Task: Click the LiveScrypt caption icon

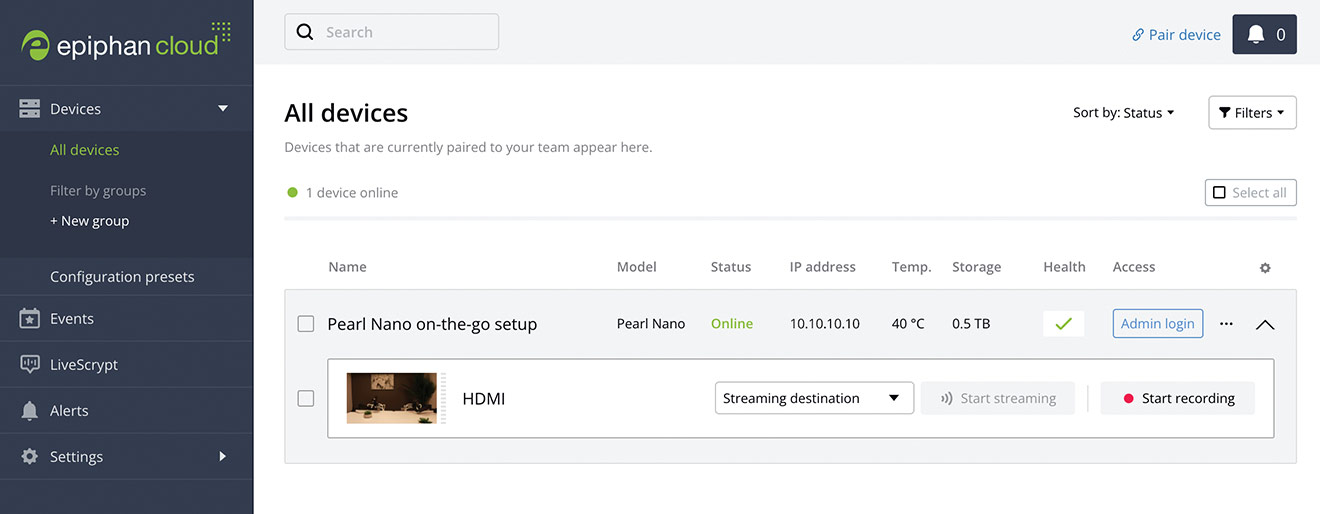Action: pyautogui.click(x=30, y=365)
